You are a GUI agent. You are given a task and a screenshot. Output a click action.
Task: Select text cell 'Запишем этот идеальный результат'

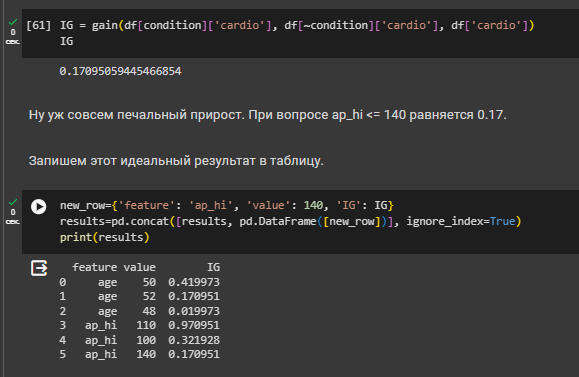point(176,161)
